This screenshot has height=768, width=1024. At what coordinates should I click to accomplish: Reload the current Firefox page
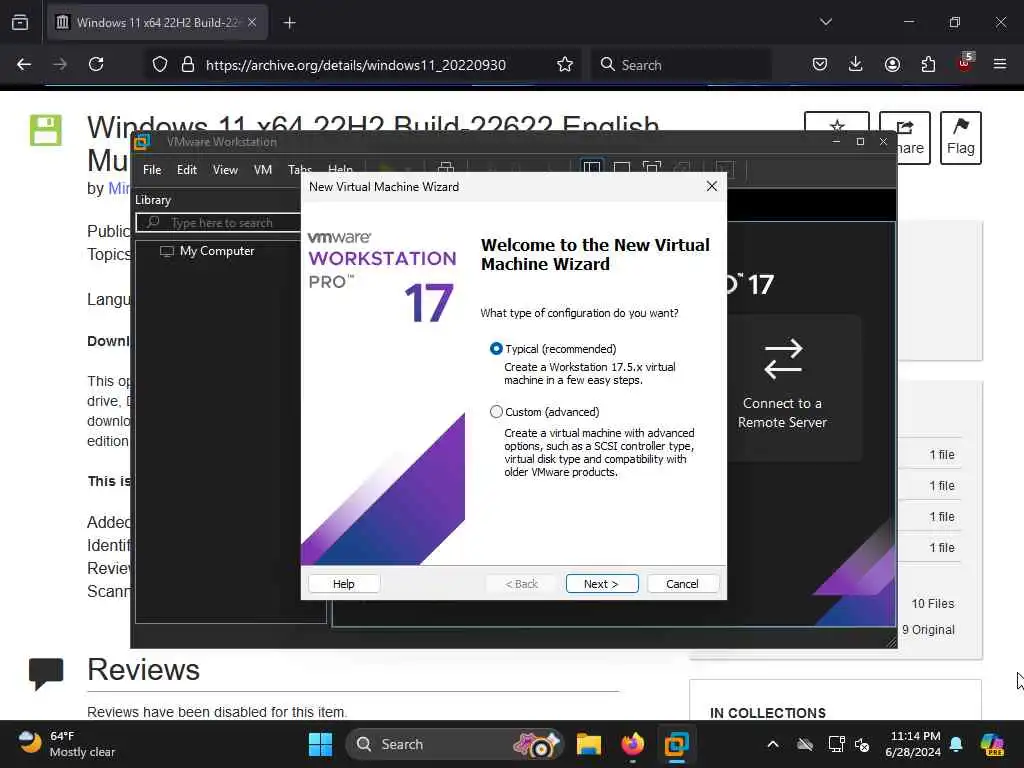click(96, 65)
